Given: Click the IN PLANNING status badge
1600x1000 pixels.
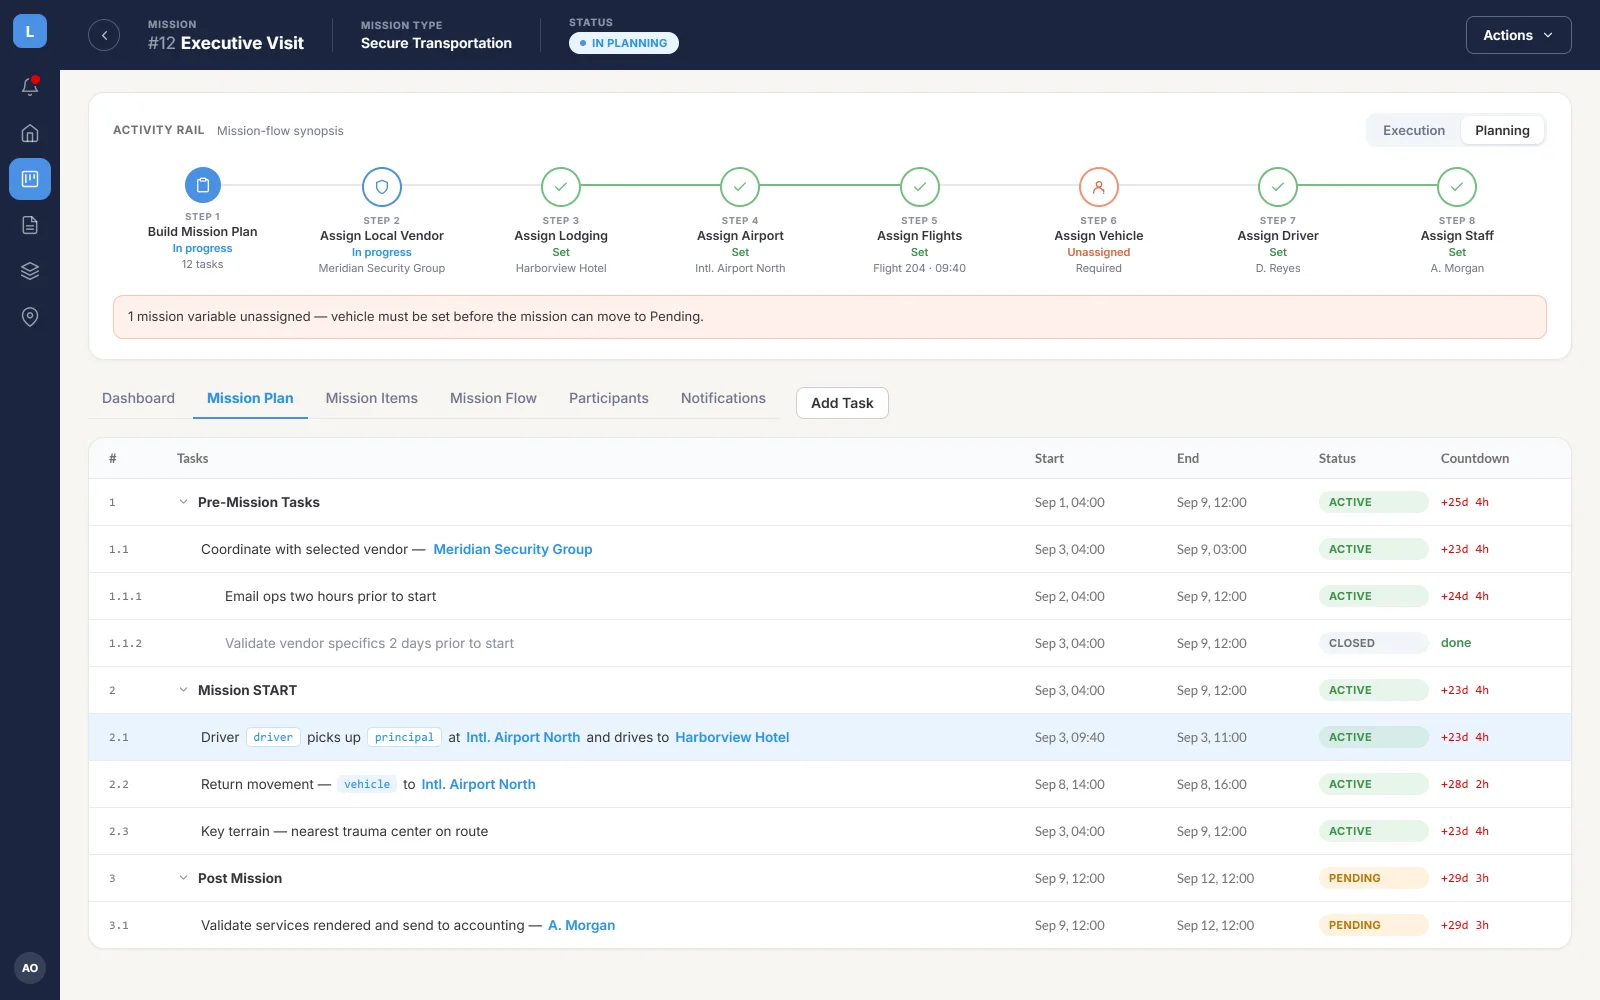Looking at the screenshot, I should click(x=624, y=43).
